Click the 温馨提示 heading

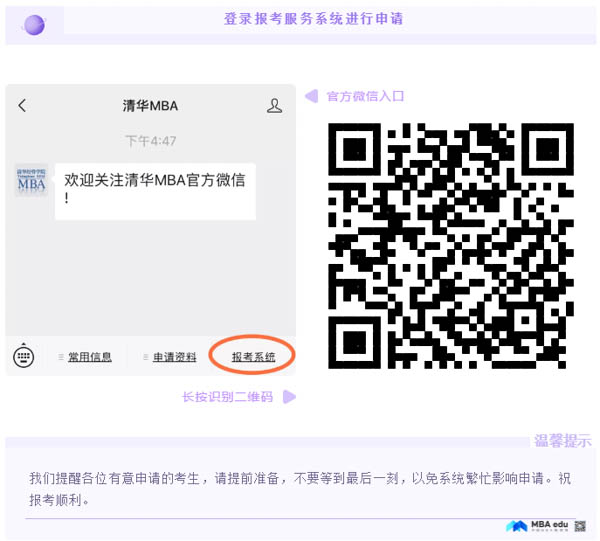pos(562,441)
